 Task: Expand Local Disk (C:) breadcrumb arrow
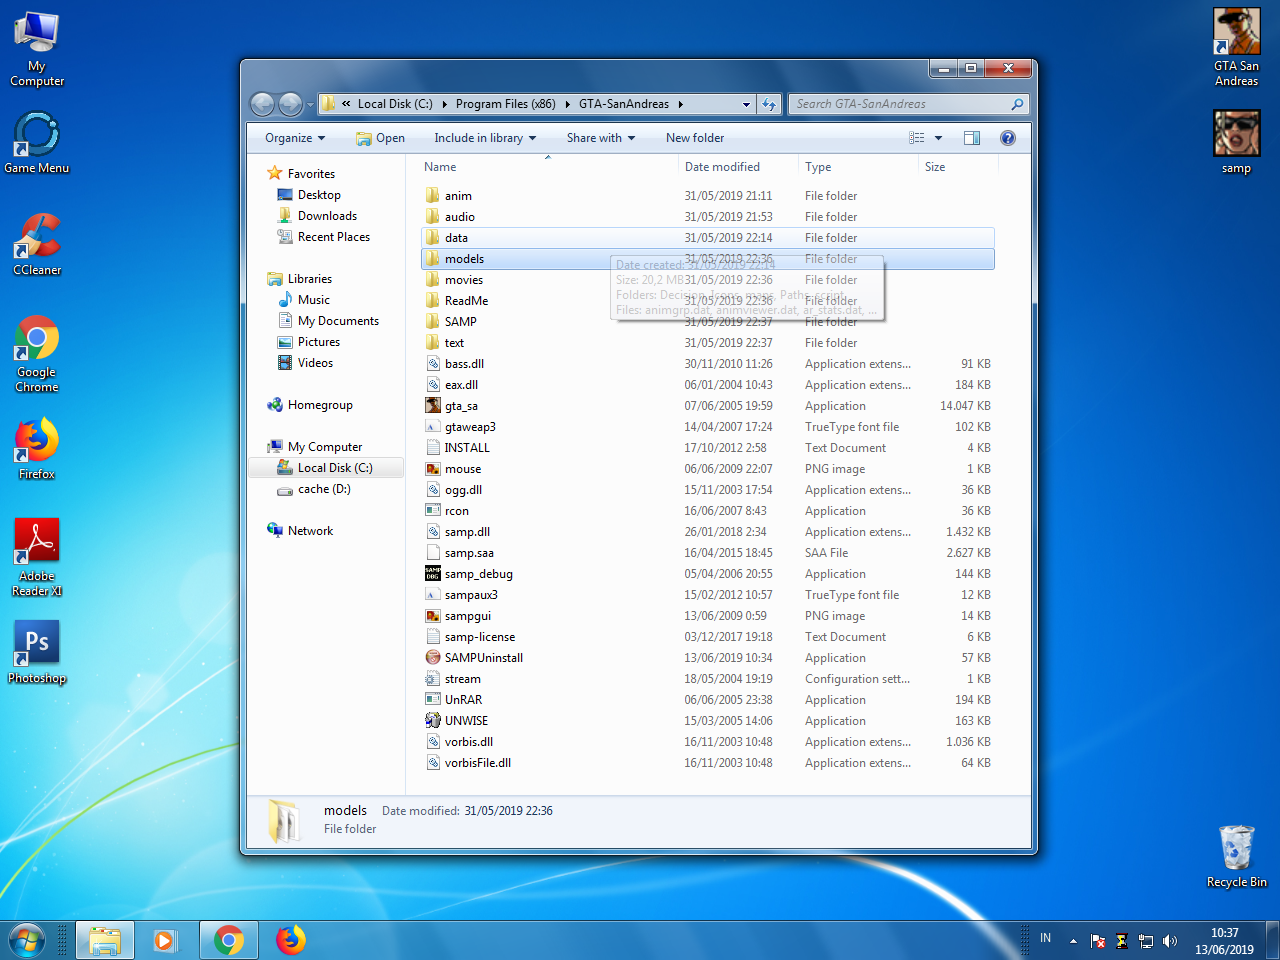click(x=445, y=104)
